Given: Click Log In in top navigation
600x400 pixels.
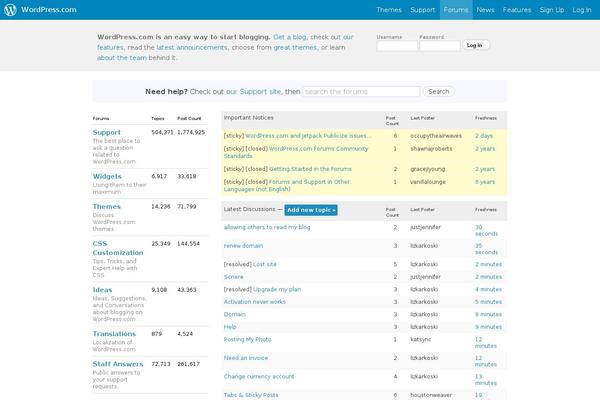Looking at the screenshot, I should [x=582, y=10].
